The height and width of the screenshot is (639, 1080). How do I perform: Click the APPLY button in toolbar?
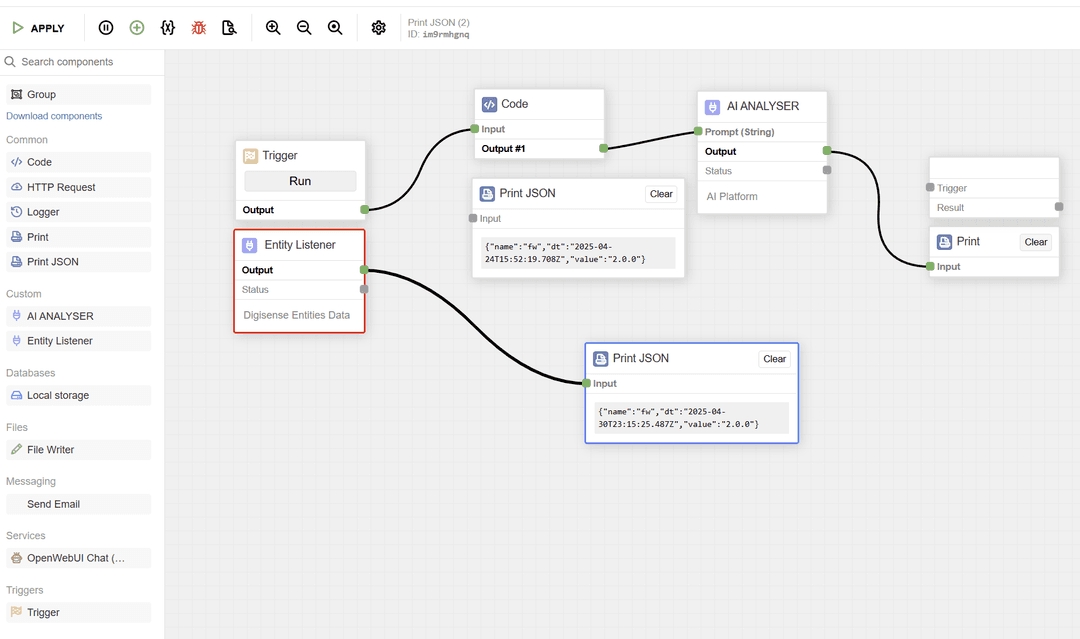click(x=39, y=28)
